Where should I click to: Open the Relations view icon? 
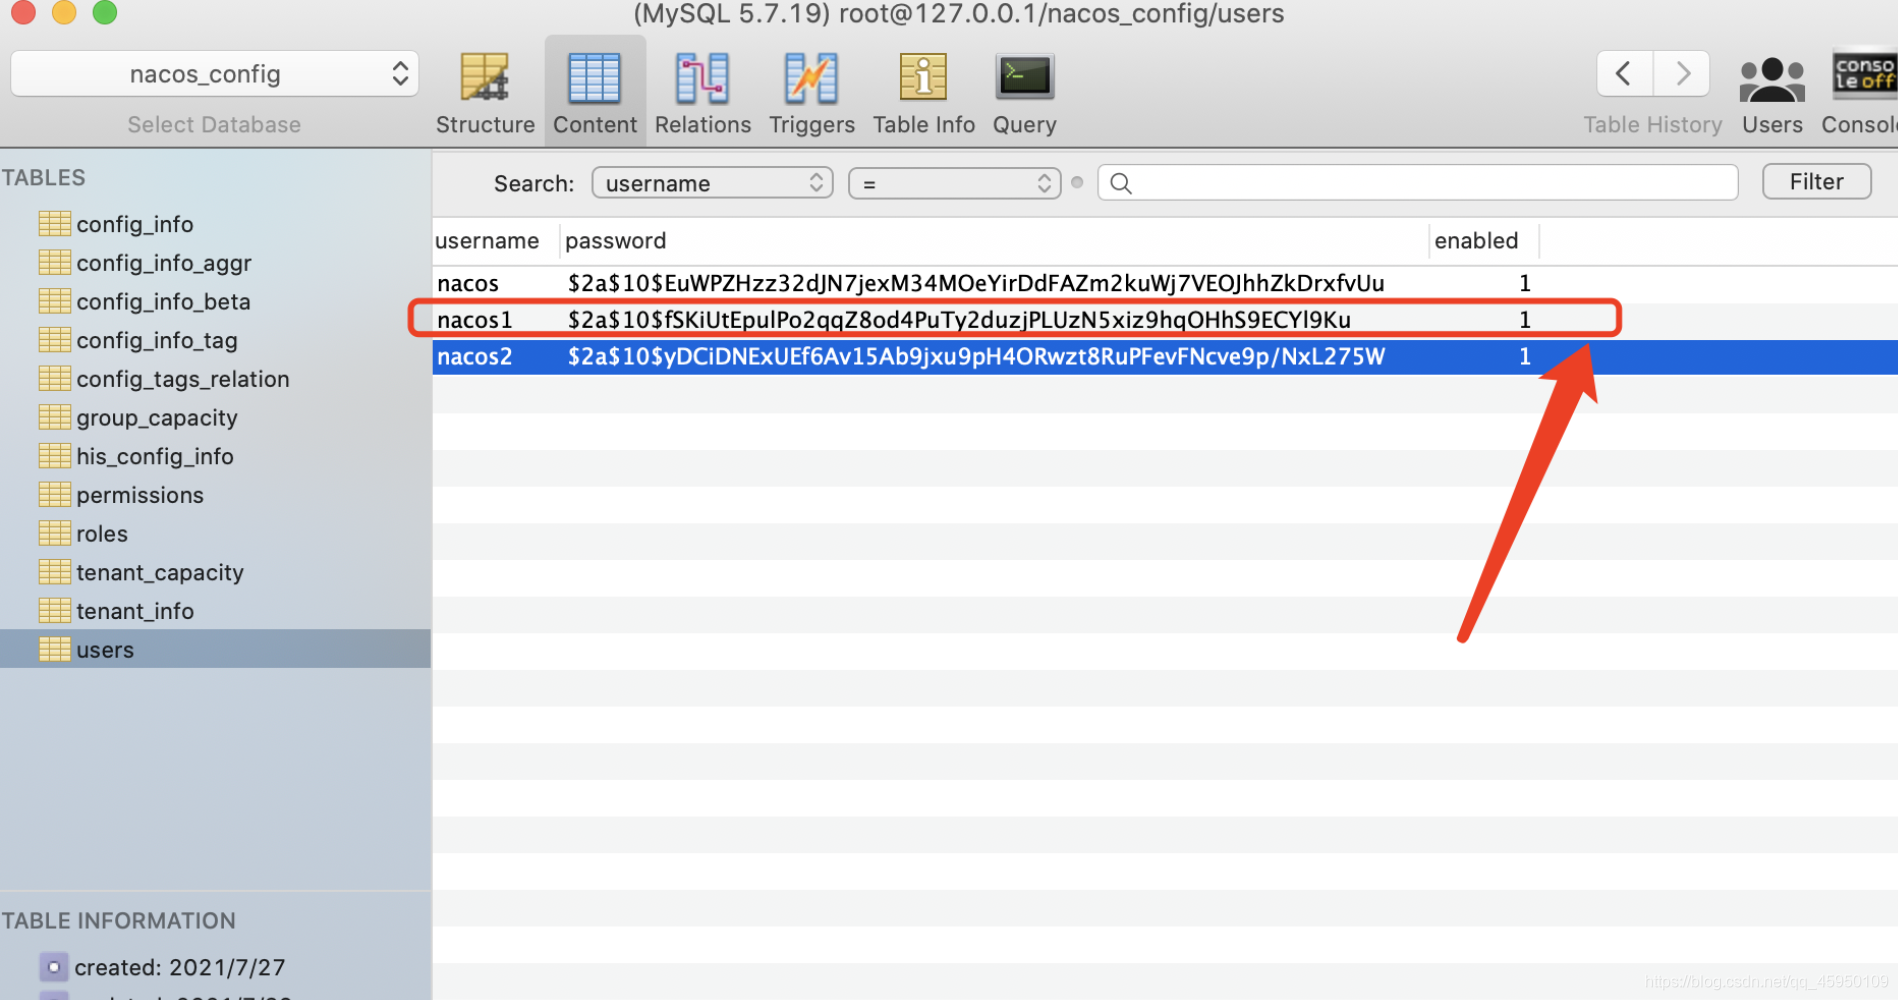(702, 78)
